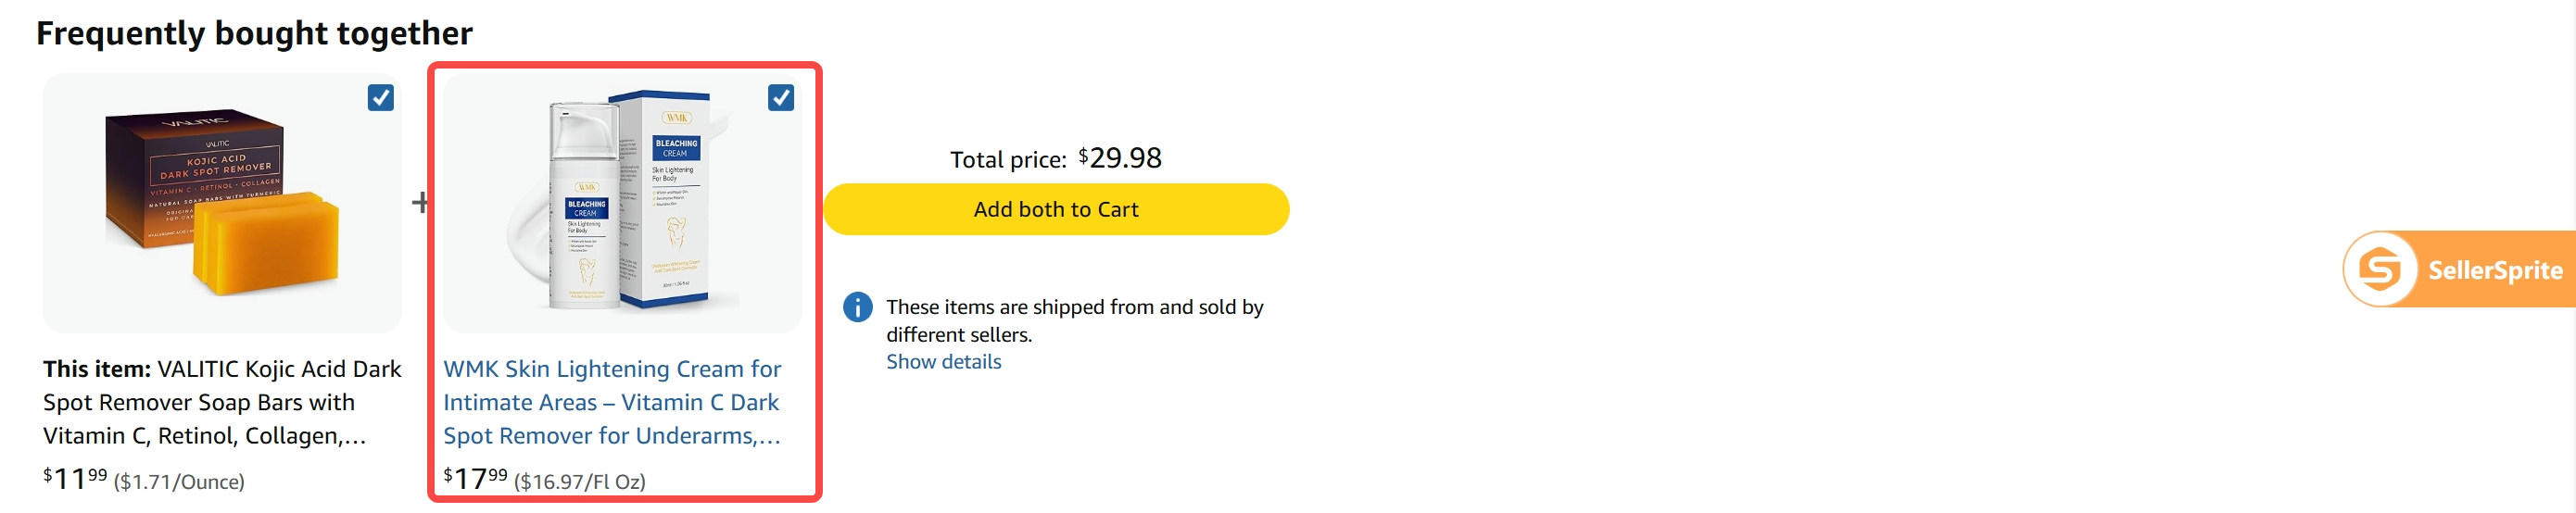Click the $29.98 total price amount
Screen dimensions: 2576x513
point(1120,158)
